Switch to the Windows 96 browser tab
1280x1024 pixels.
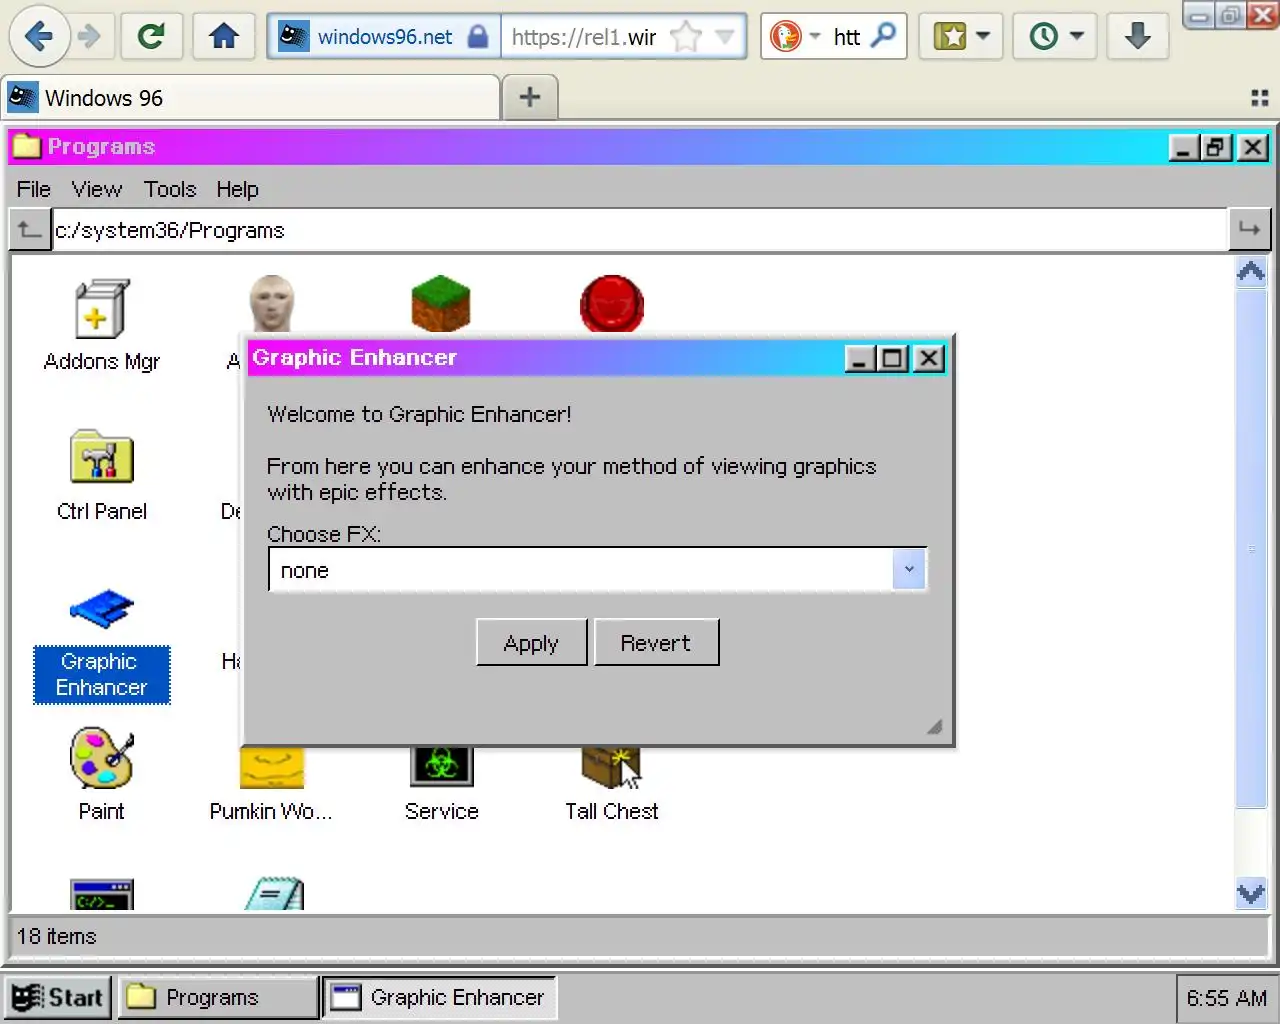250,98
